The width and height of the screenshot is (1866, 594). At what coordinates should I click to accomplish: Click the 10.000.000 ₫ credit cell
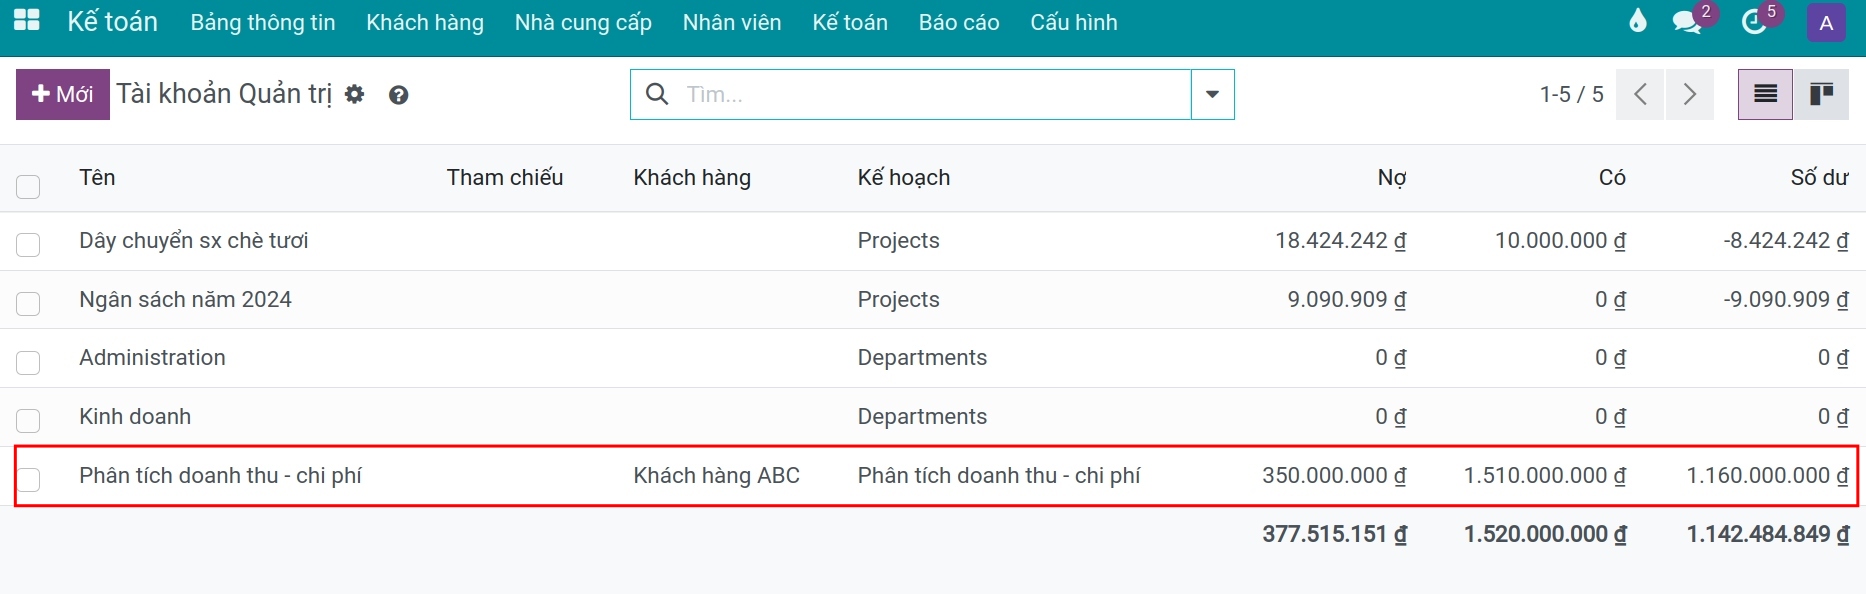[1560, 241]
